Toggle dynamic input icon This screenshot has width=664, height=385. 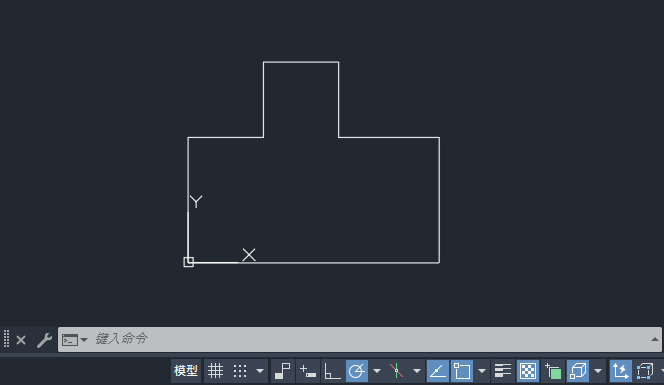308,371
